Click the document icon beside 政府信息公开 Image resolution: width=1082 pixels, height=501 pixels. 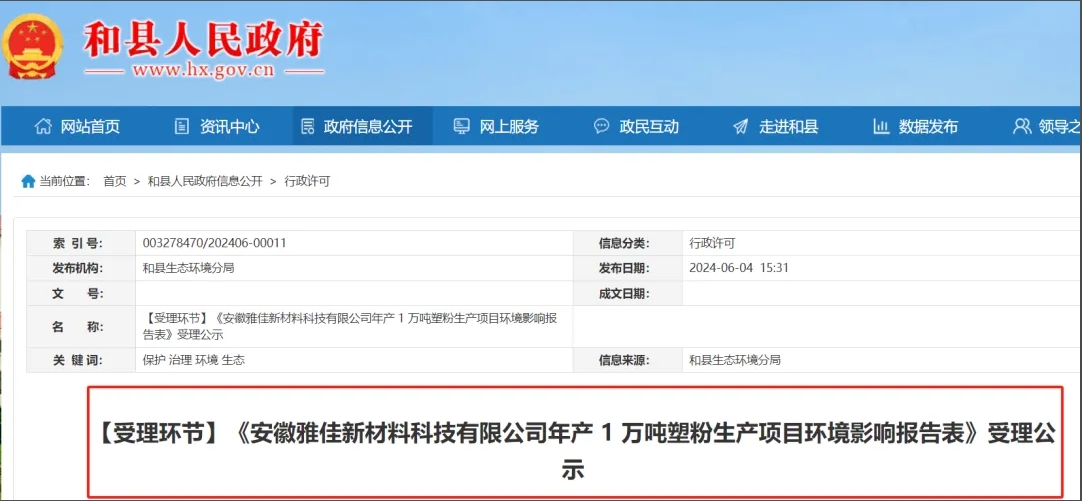point(307,127)
